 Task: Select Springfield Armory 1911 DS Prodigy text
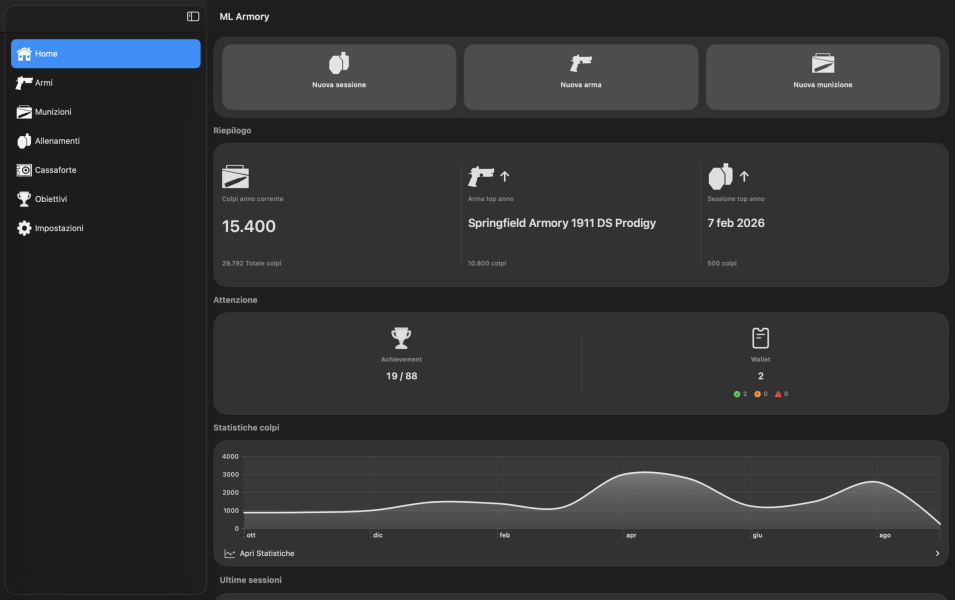coord(562,223)
